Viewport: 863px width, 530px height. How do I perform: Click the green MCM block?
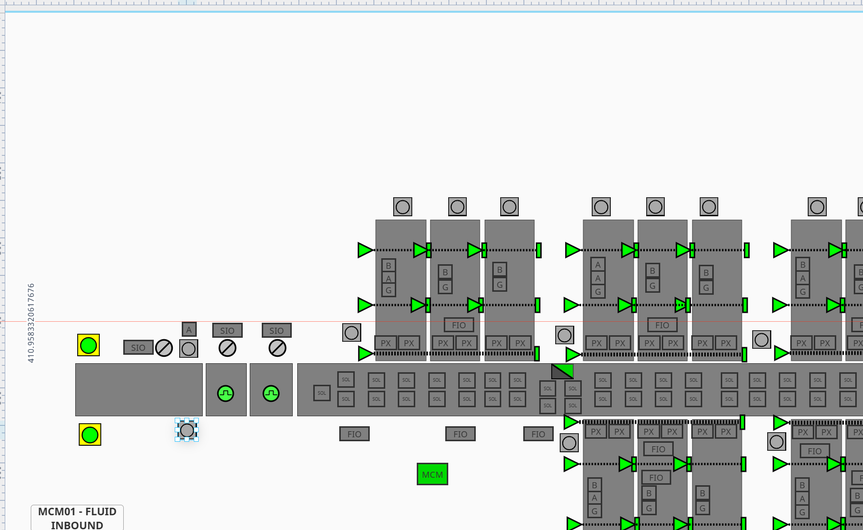click(x=432, y=474)
